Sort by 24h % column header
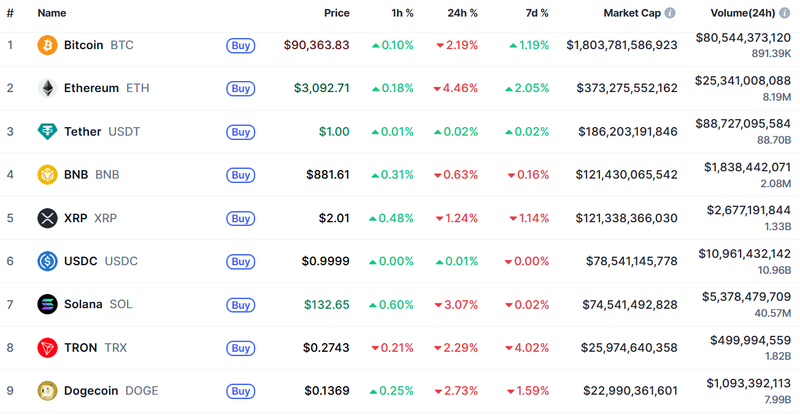Viewport: 800px width, 415px height. point(463,13)
